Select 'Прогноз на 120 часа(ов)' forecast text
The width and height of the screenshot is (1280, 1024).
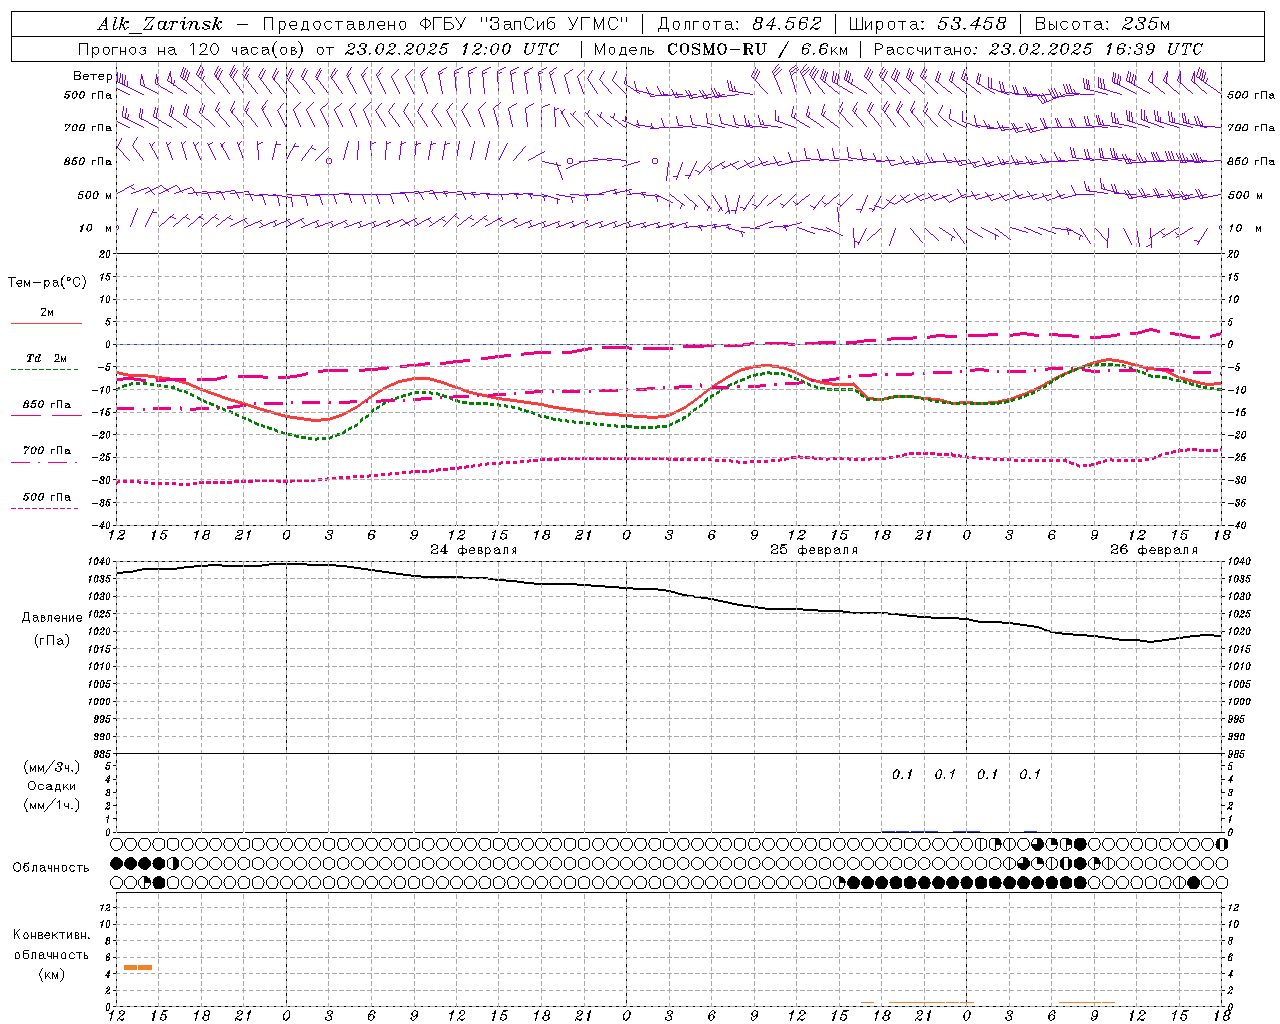point(193,49)
